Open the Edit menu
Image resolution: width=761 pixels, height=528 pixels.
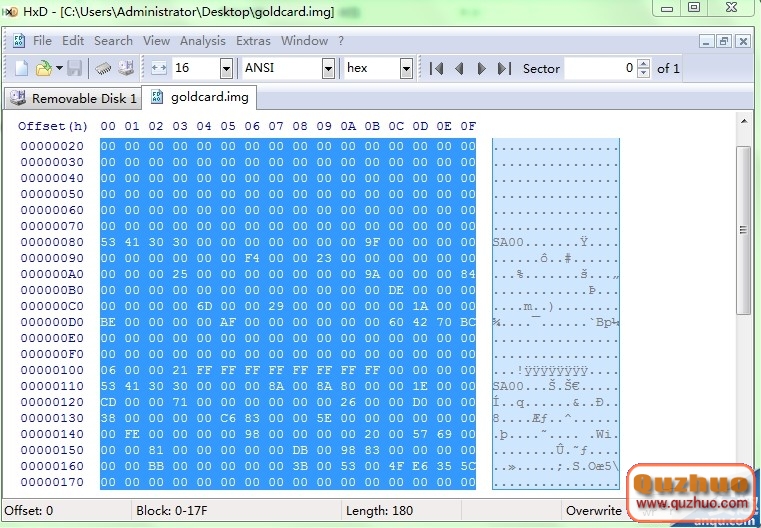[x=73, y=41]
